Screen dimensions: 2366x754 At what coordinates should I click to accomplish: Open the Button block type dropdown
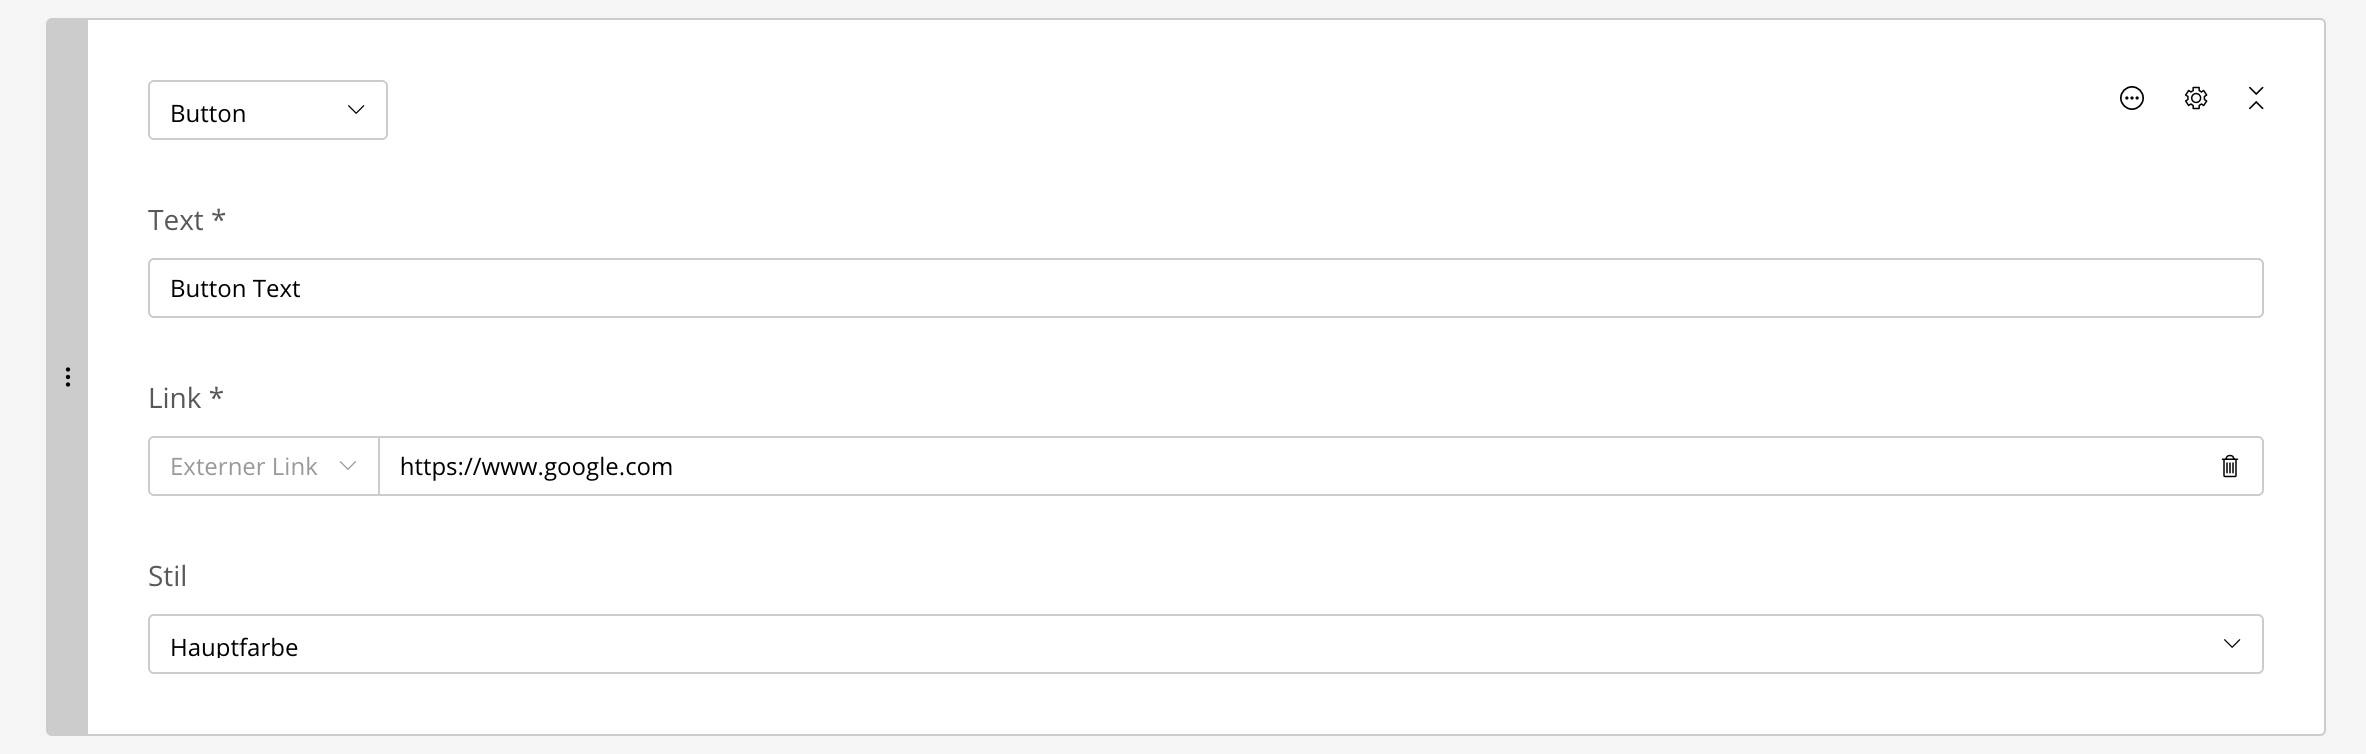coord(267,110)
